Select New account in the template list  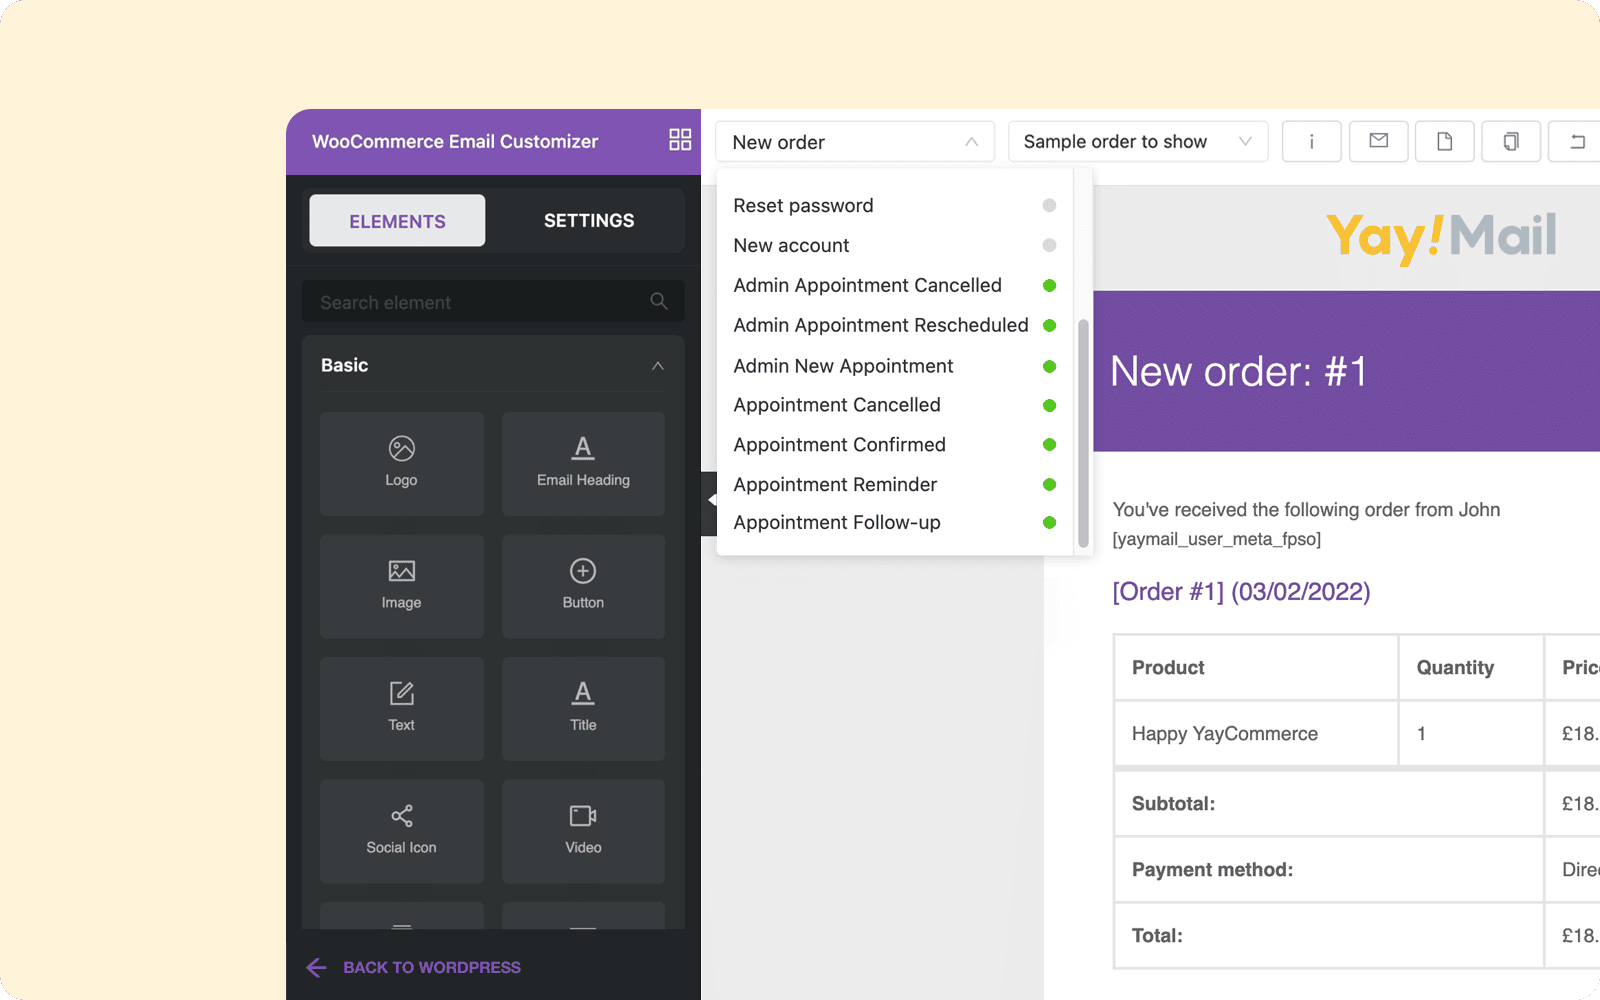coord(895,245)
